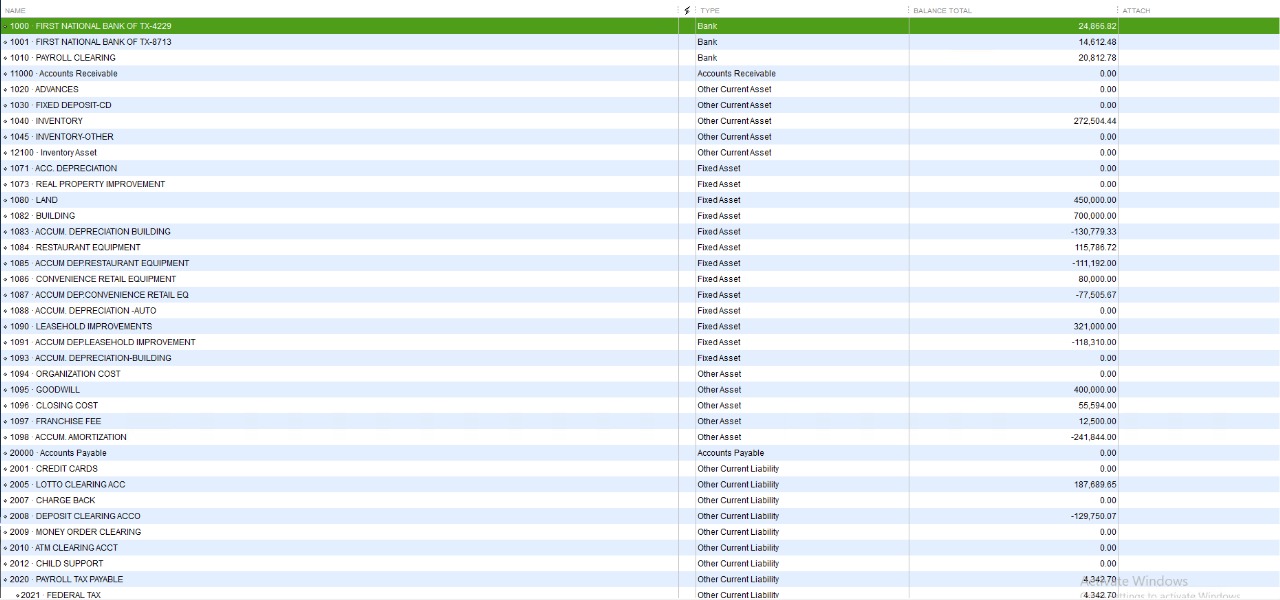Click the lightning bolt online banking column icon
Image resolution: width=1280 pixels, height=600 pixels.
pos(687,10)
